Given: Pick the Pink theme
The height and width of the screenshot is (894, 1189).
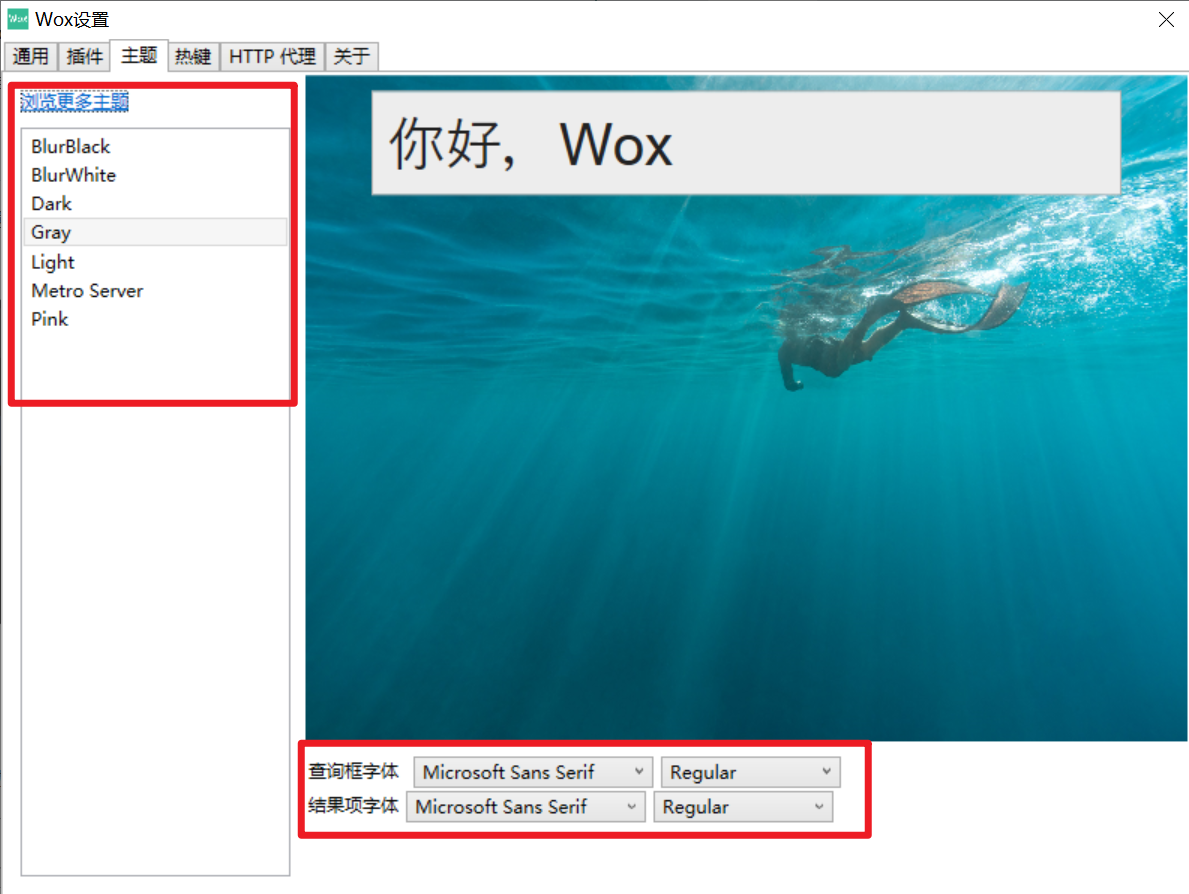Looking at the screenshot, I should coord(49,319).
